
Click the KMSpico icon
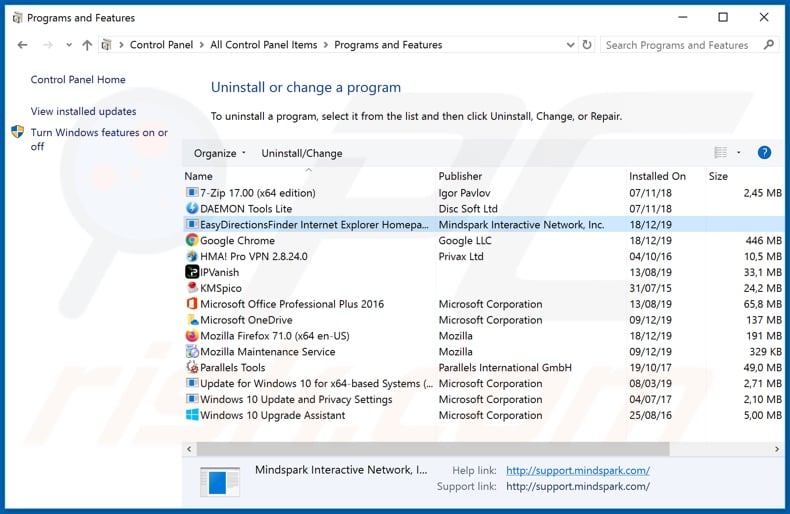tap(192, 288)
